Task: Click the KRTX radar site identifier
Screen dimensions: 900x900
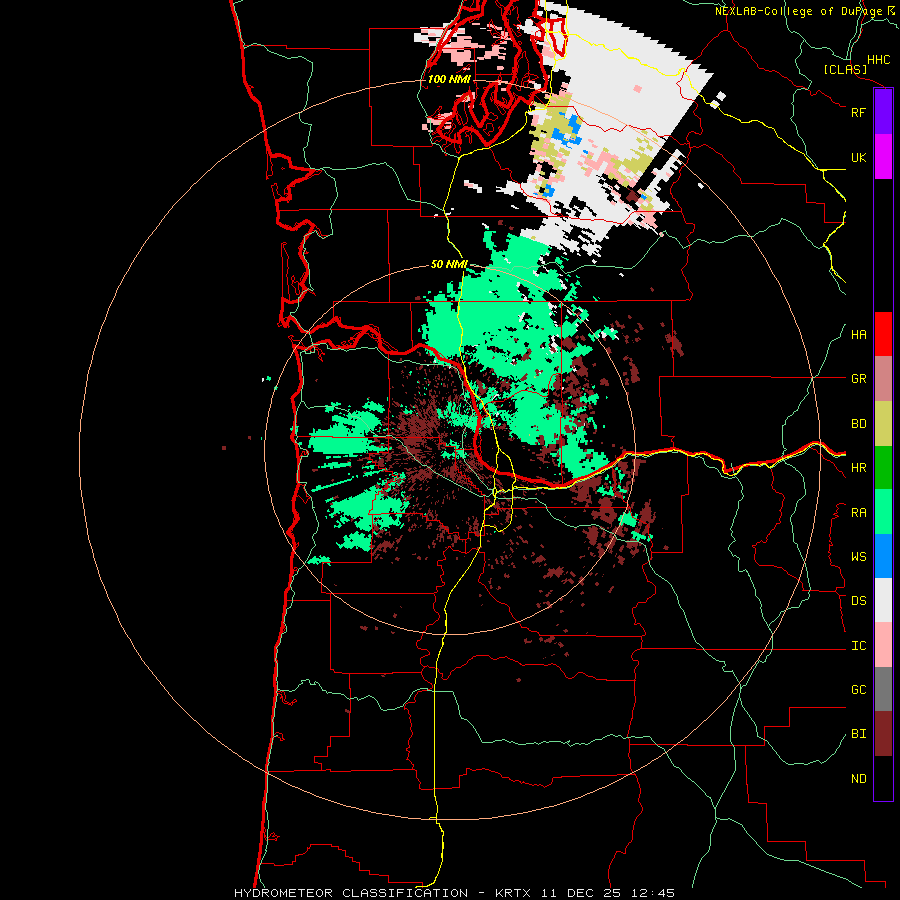Action: click(514, 893)
